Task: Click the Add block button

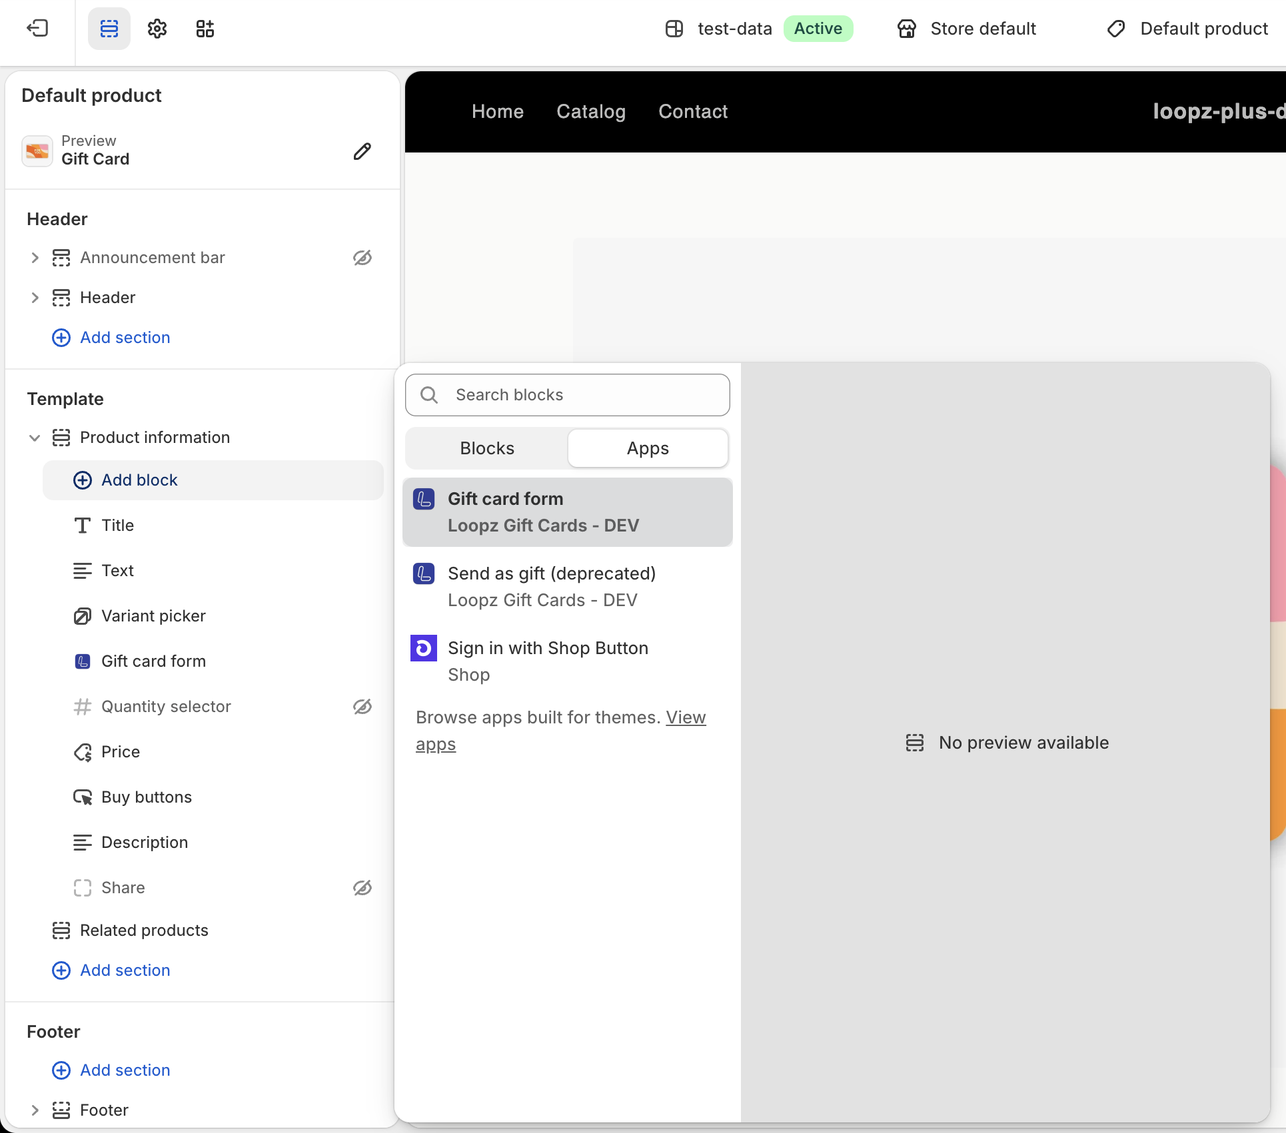Action: [x=213, y=480]
